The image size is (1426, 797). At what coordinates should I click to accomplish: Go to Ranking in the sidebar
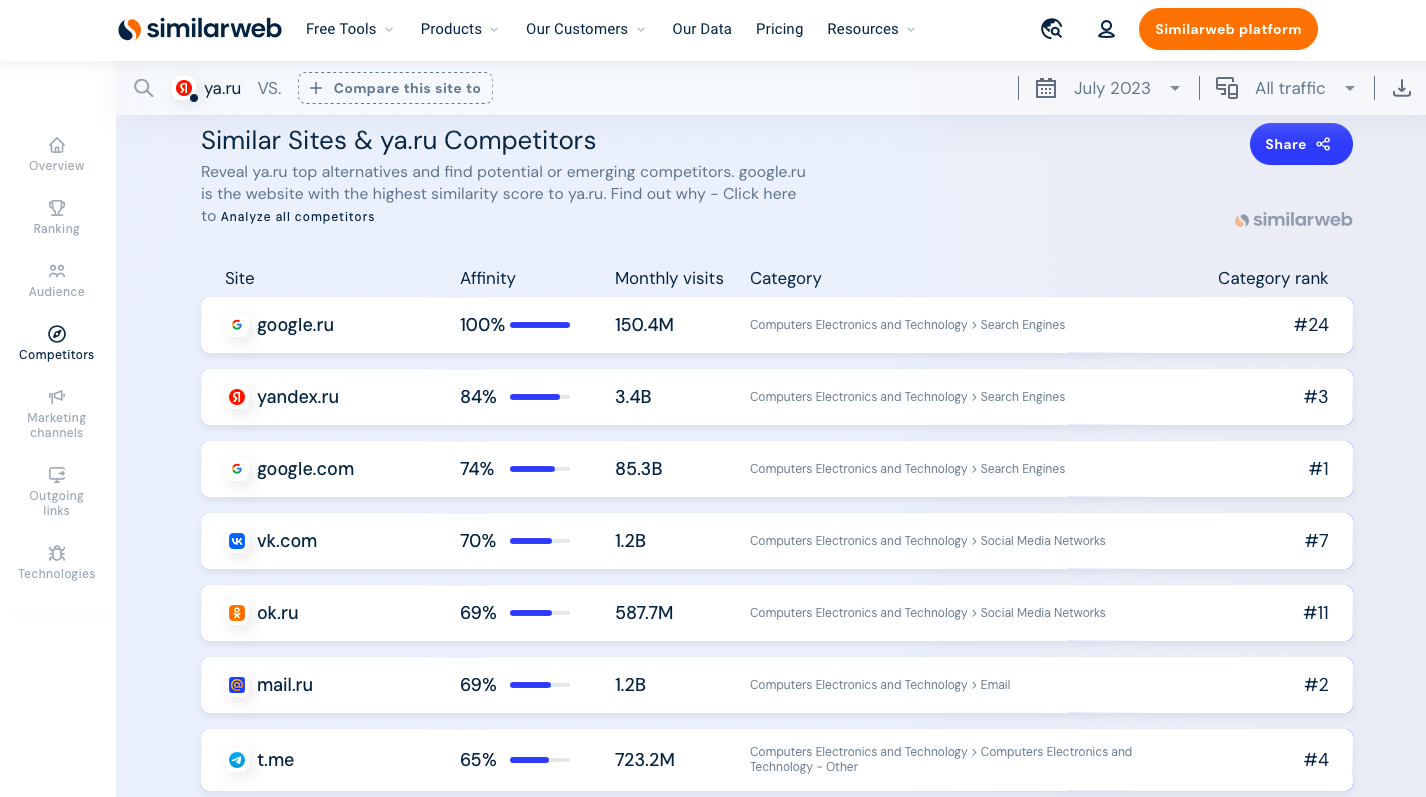[57, 218]
